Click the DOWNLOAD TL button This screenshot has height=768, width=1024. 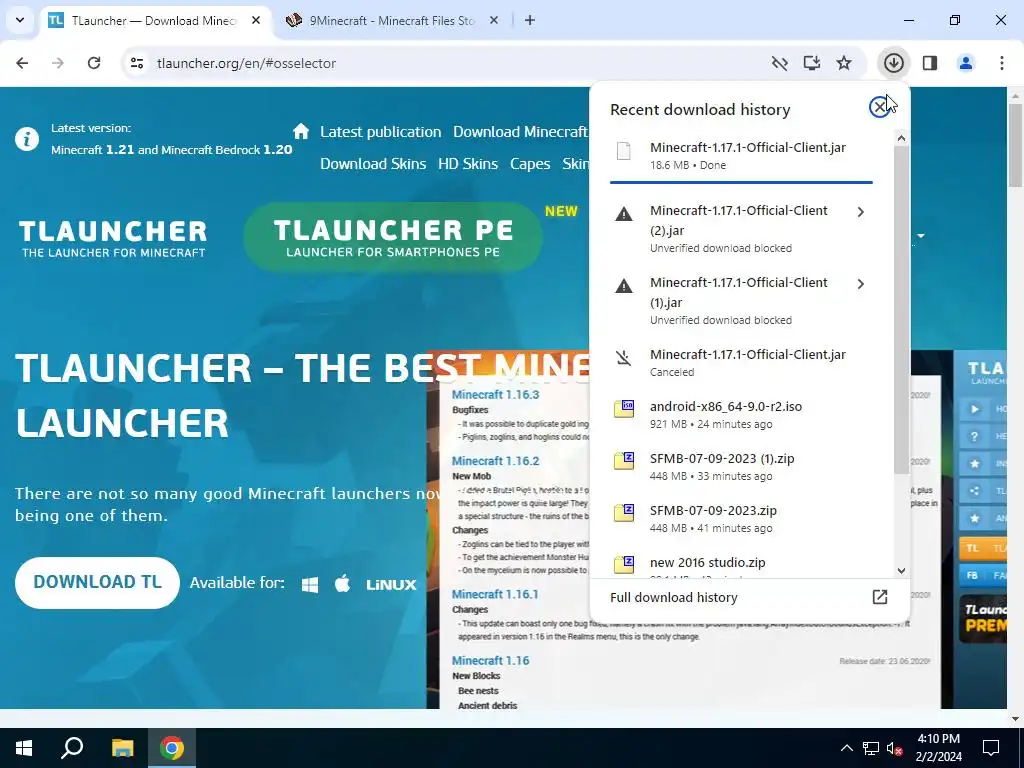coord(97,583)
